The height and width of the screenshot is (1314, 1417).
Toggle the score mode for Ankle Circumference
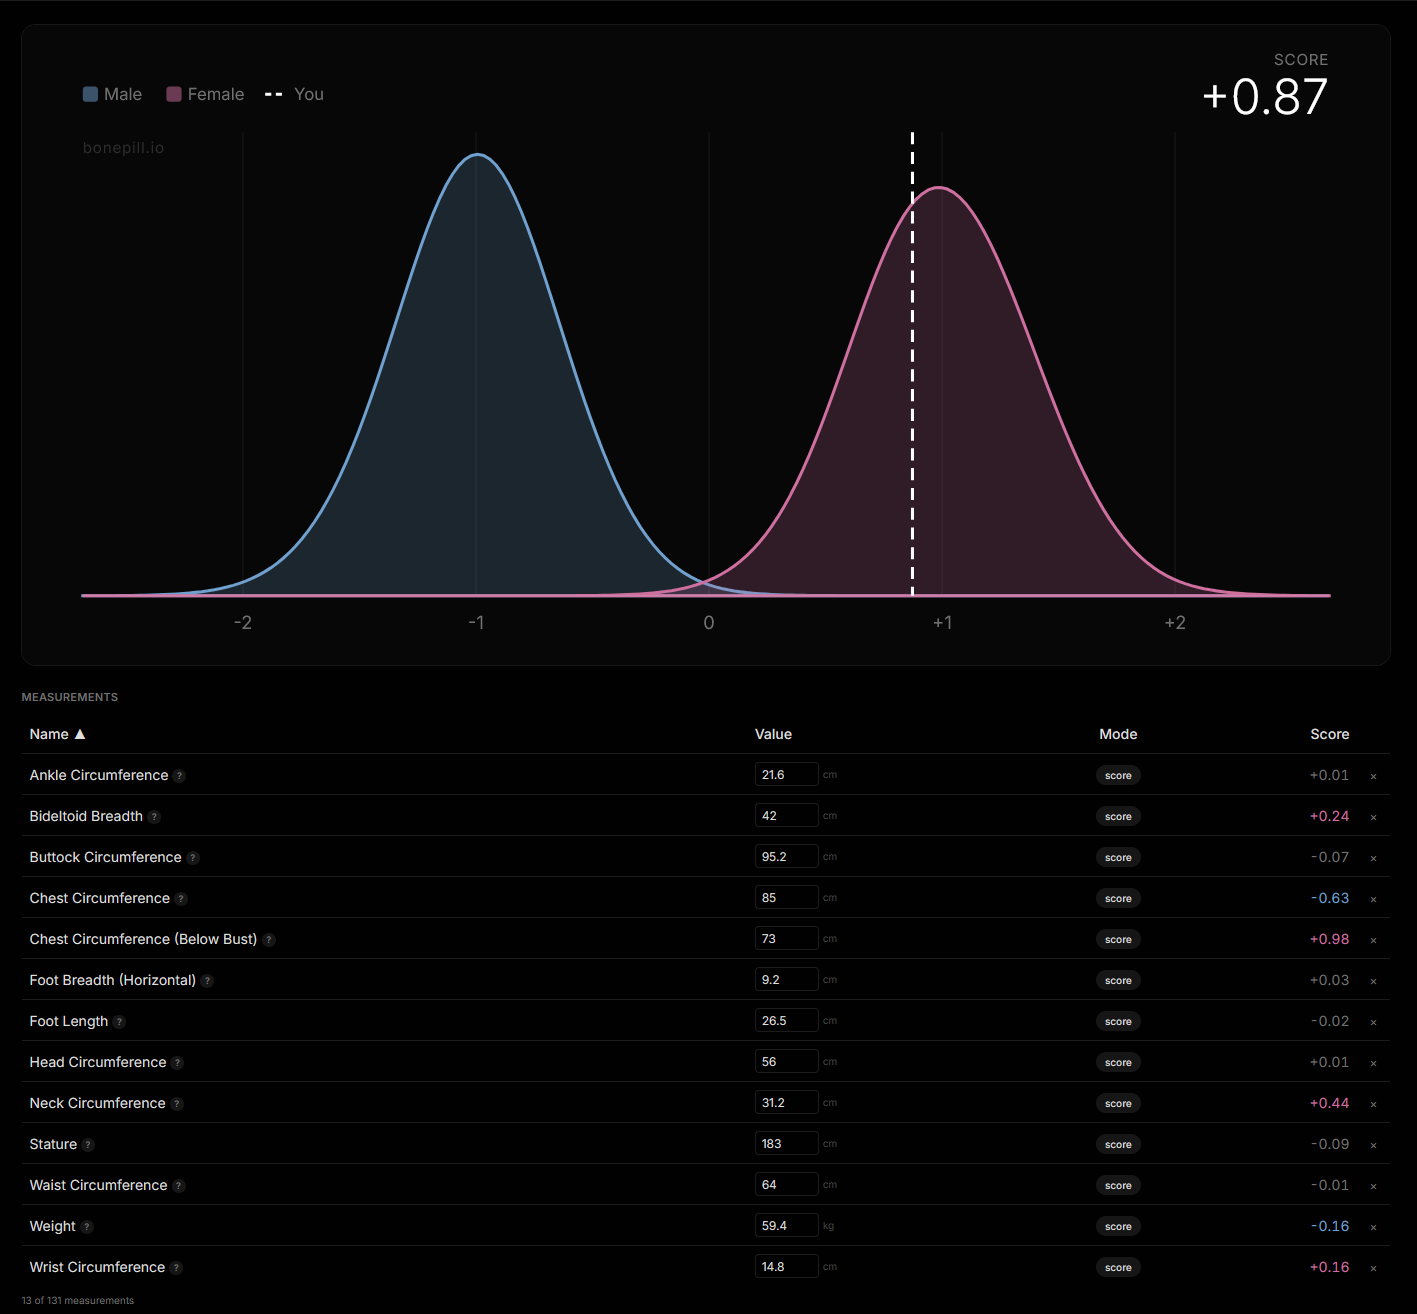pos(1118,776)
